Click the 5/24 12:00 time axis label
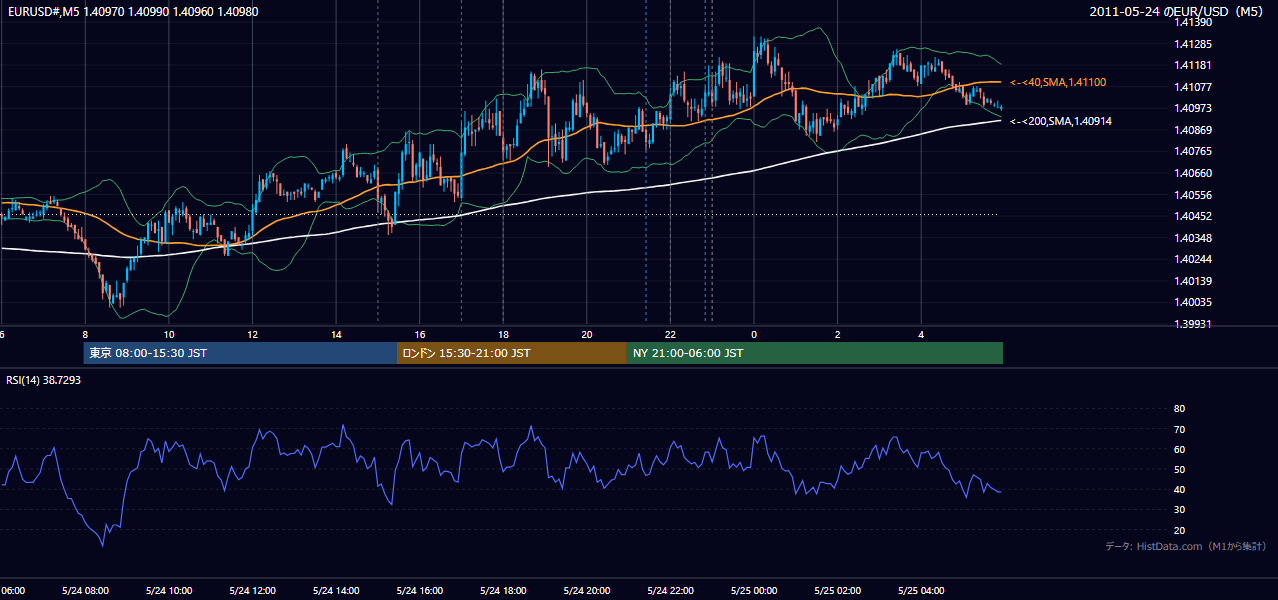This screenshot has width=1278, height=600. pyautogui.click(x=253, y=590)
